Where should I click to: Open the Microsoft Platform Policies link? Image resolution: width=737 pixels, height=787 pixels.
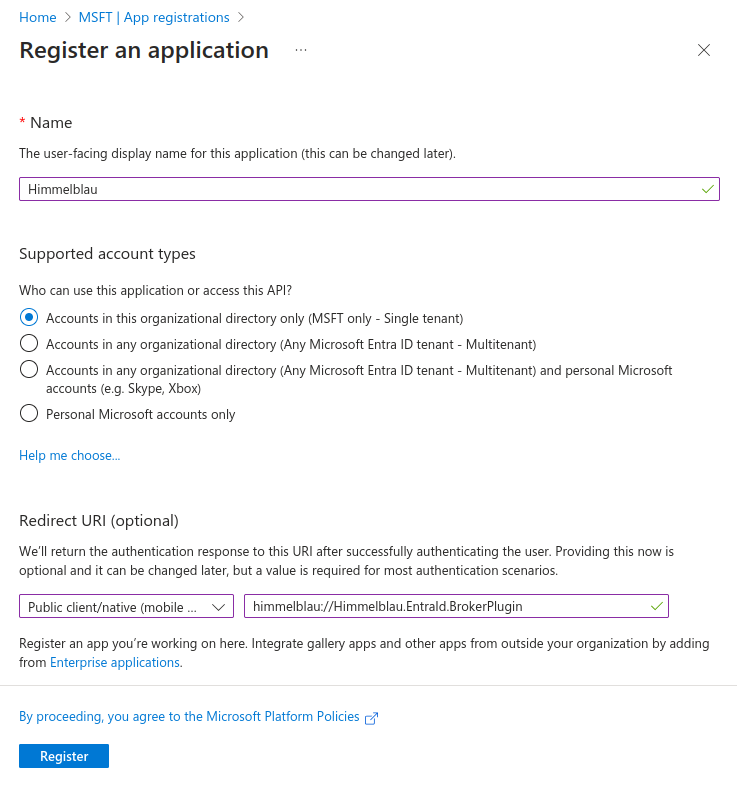189,717
